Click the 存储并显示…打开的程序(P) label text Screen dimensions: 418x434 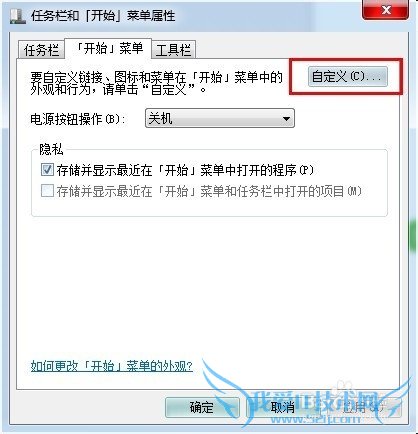tap(185, 170)
